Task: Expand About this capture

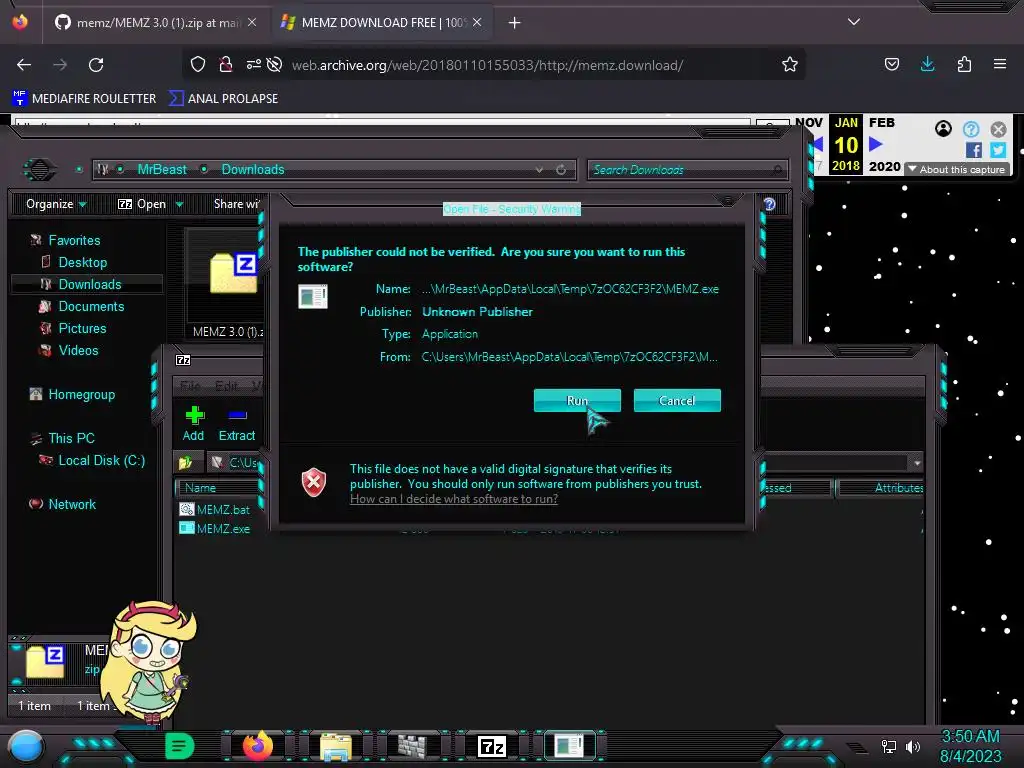Action: coord(957,169)
